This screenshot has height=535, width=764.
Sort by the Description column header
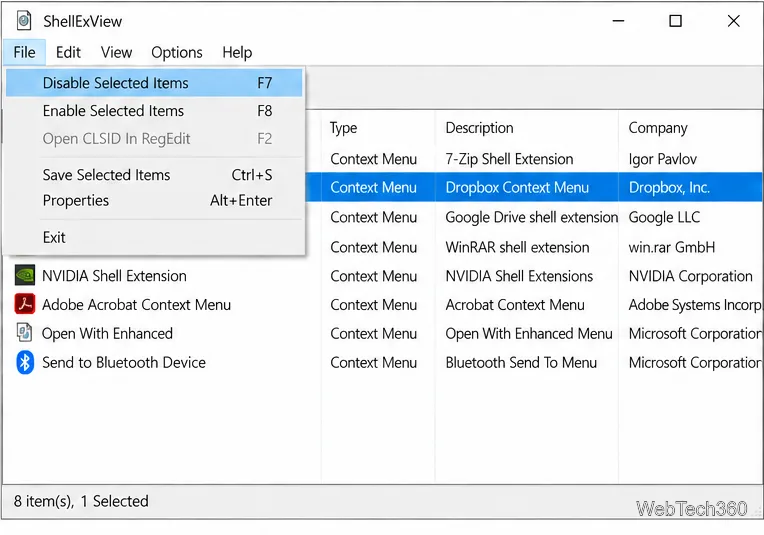(527, 128)
